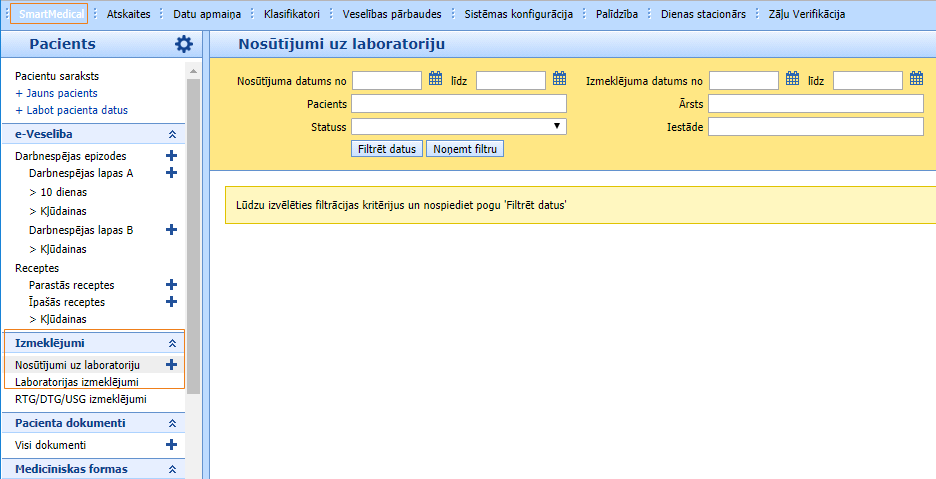Collapse the Izmeklējumi section
936x479 pixels.
(x=172, y=343)
